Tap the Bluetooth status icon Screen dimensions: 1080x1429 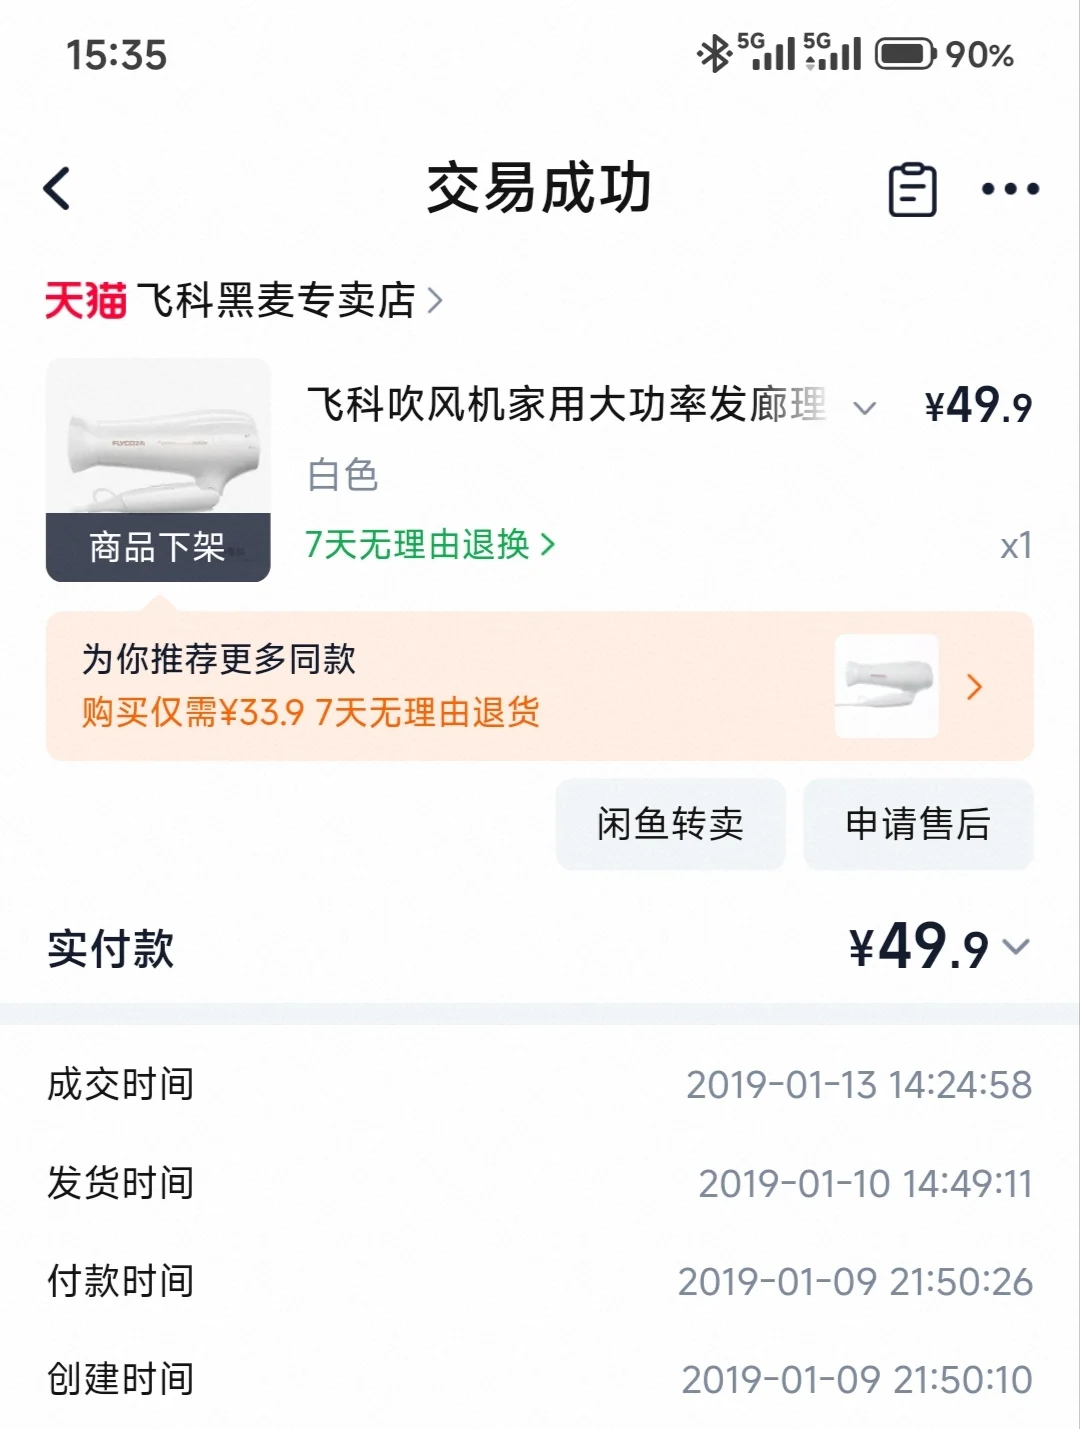[x=714, y=54]
